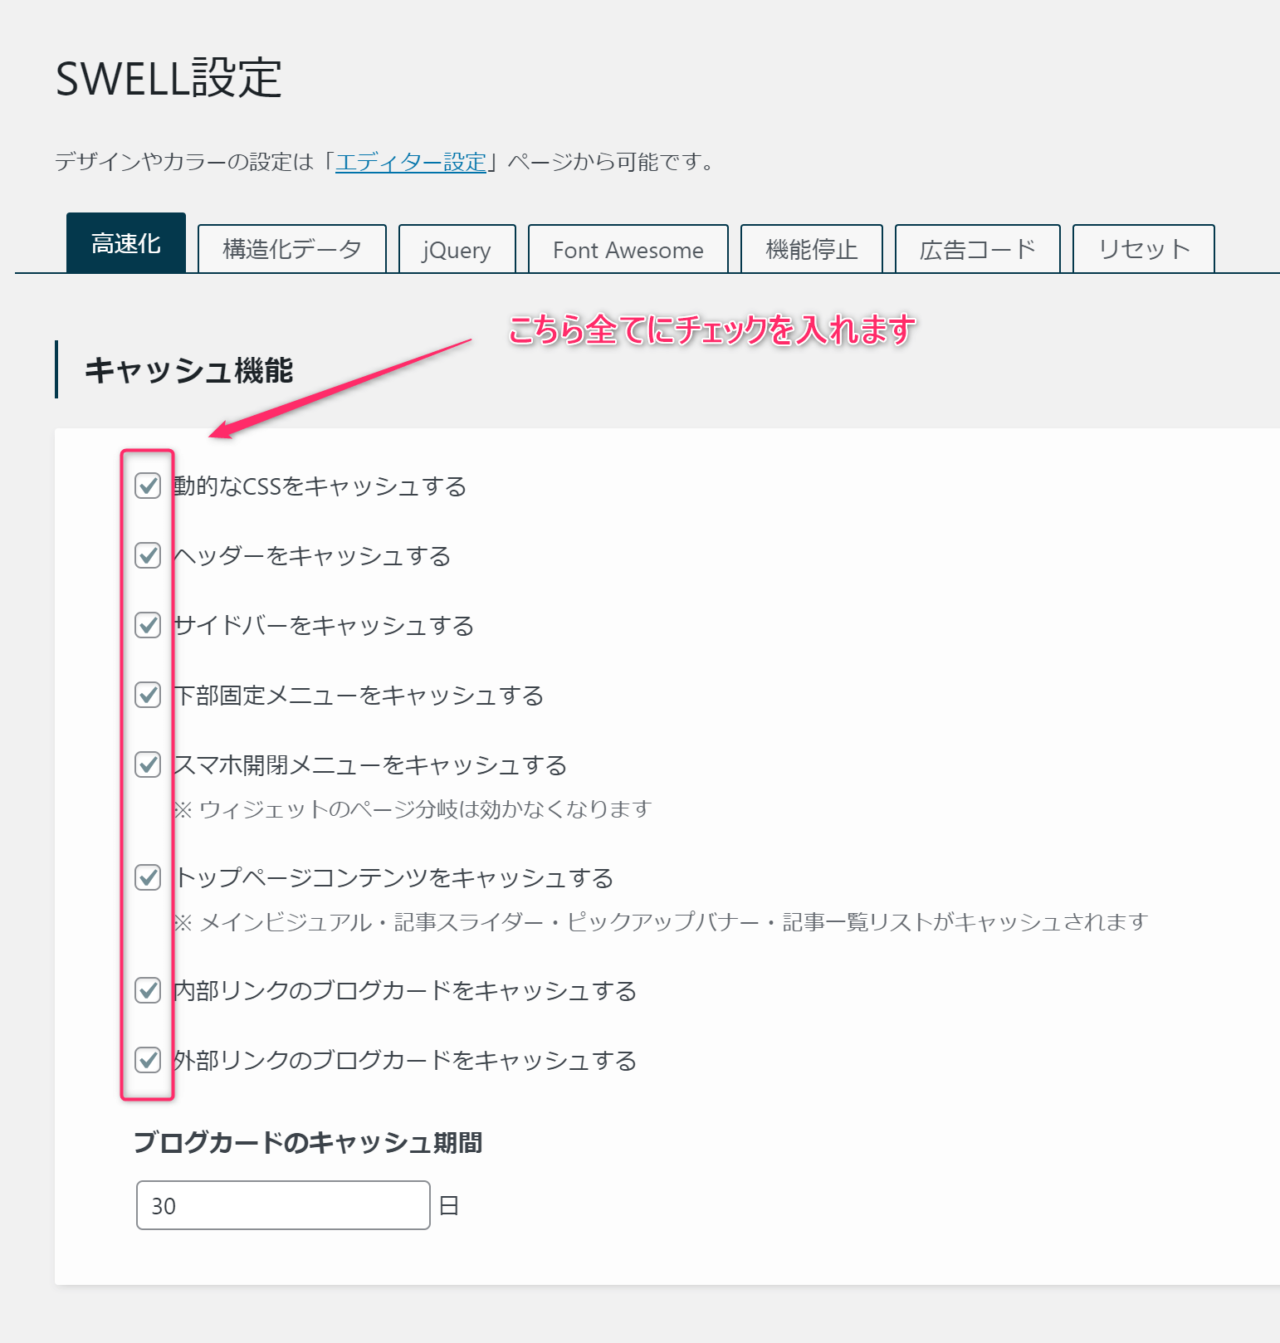Click the cache period field showing 30
The height and width of the screenshot is (1343, 1280).
tap(283, 1205)
